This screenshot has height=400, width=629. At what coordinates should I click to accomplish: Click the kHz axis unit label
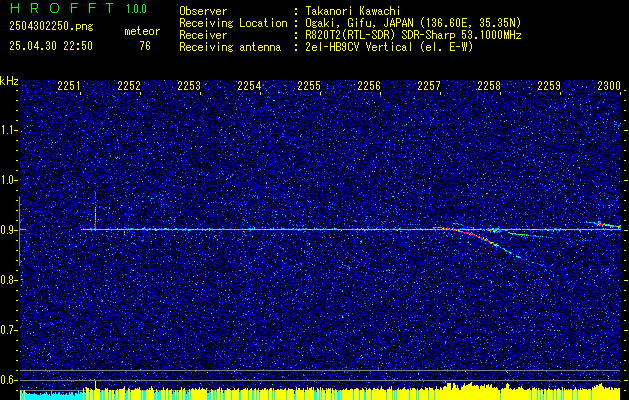9,81
